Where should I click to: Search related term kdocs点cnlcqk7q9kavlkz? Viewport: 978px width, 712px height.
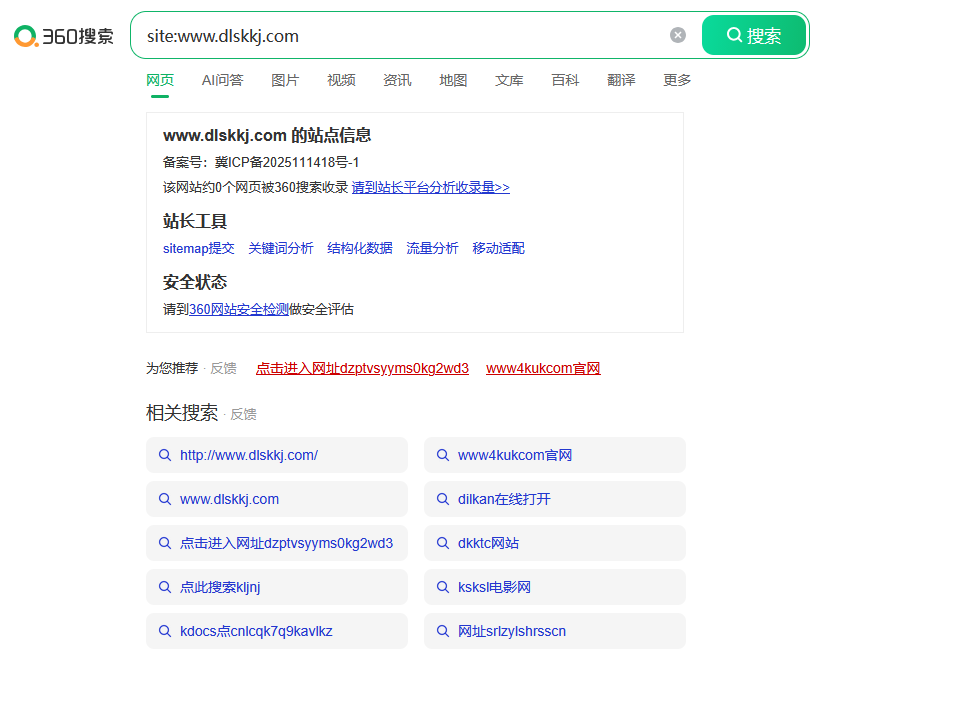pos(277,631)
